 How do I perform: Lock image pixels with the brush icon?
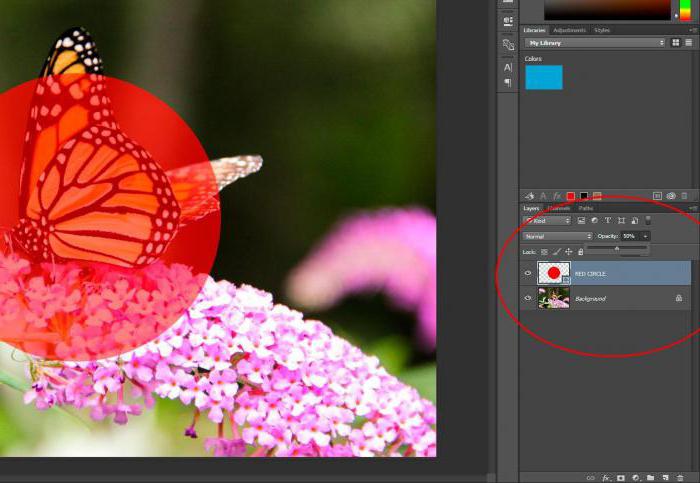tap(556, 252)
